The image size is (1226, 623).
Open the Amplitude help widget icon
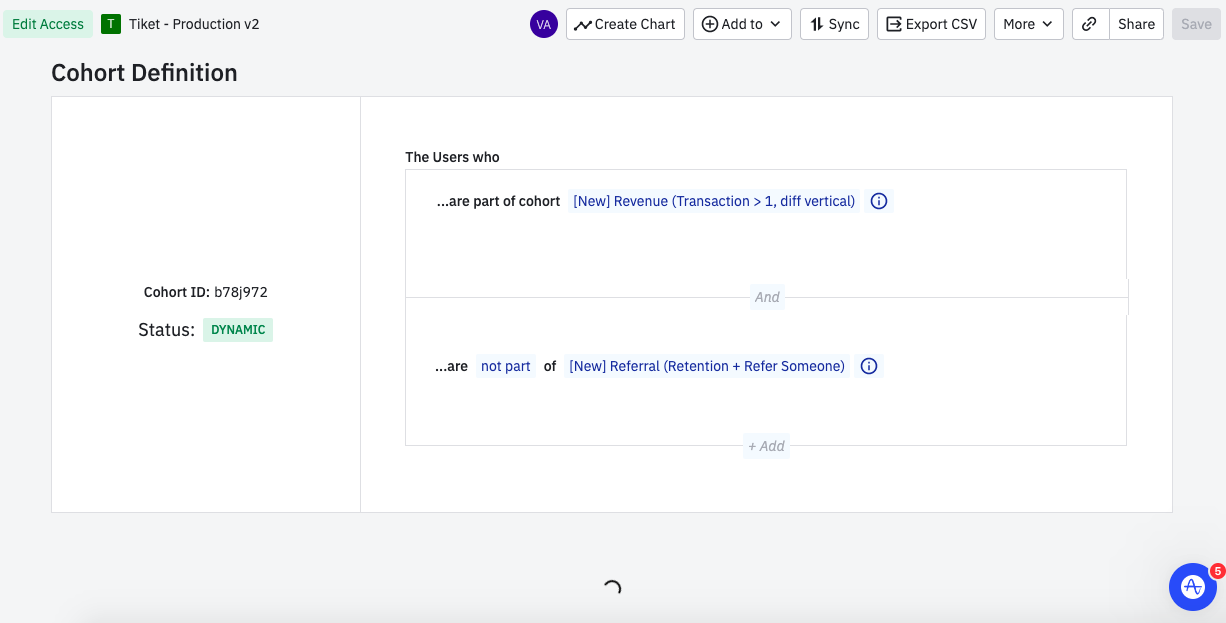coord(1192,587)
